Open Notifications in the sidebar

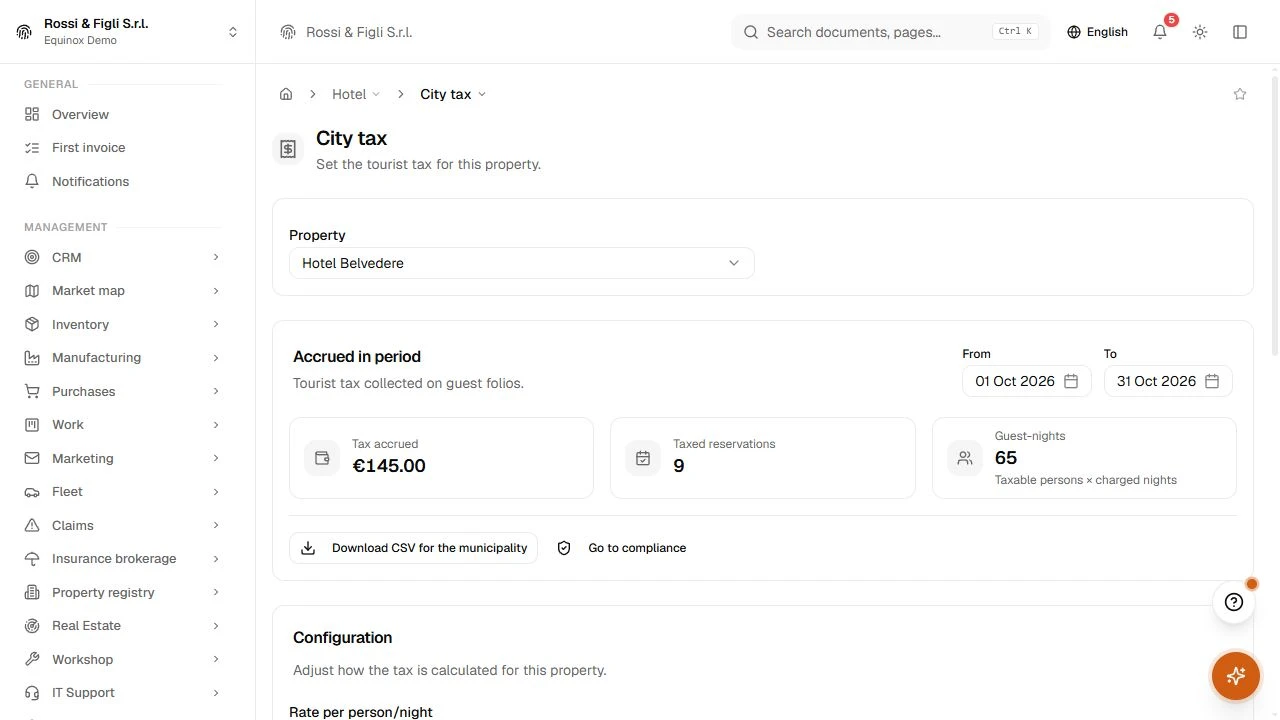click(124, 181)
